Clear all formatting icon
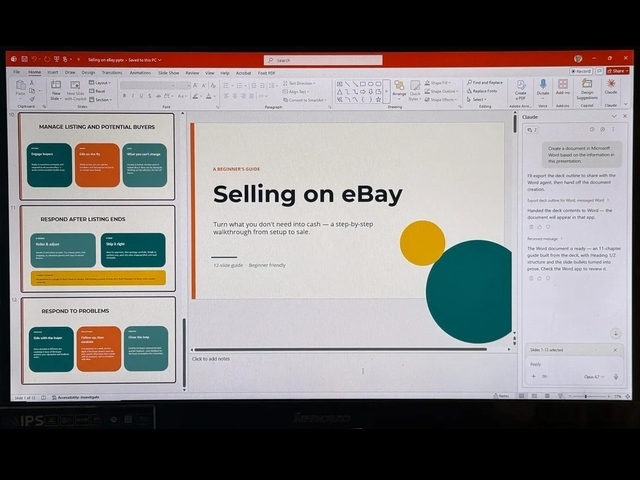Viewport: 640px width, 480px height. (213, 85)
